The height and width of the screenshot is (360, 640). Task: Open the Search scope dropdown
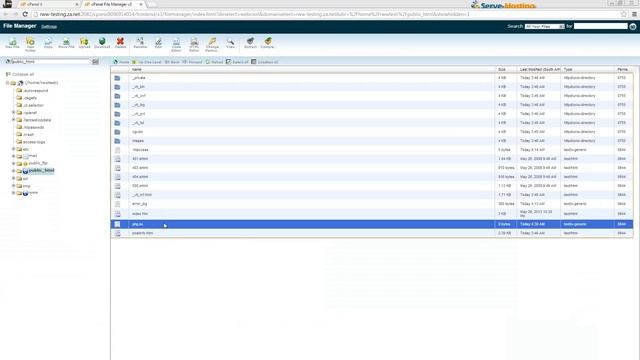[x=544, y=27]
